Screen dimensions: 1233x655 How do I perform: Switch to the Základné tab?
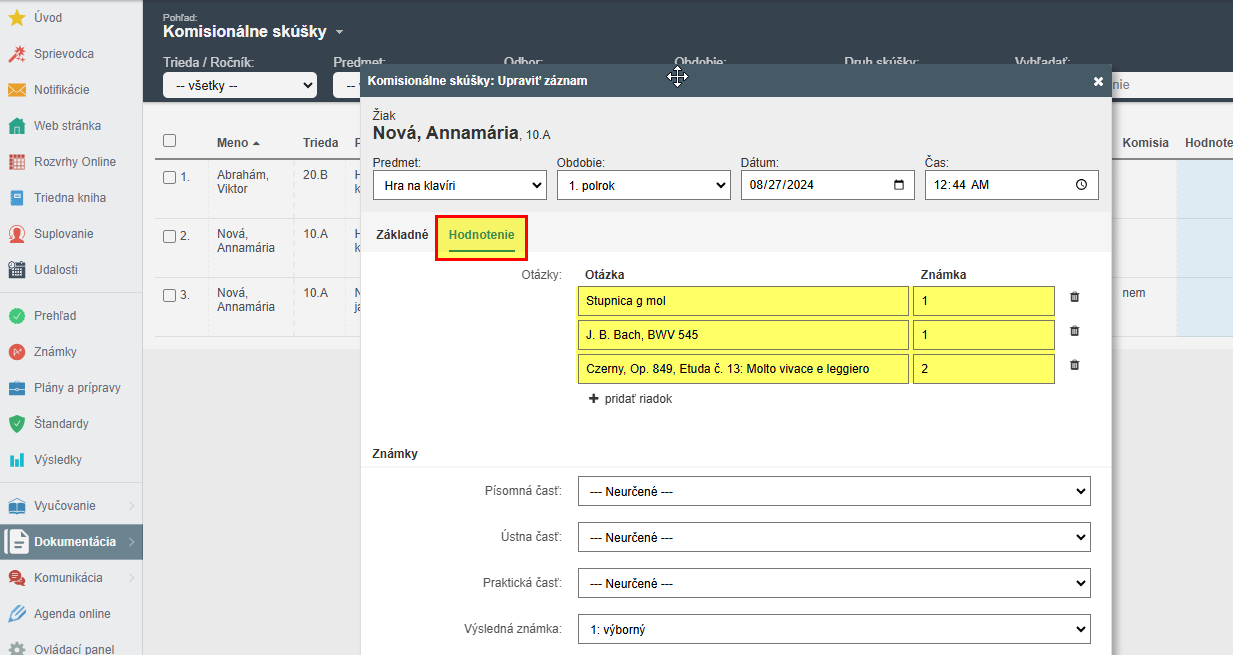[402, 235]
